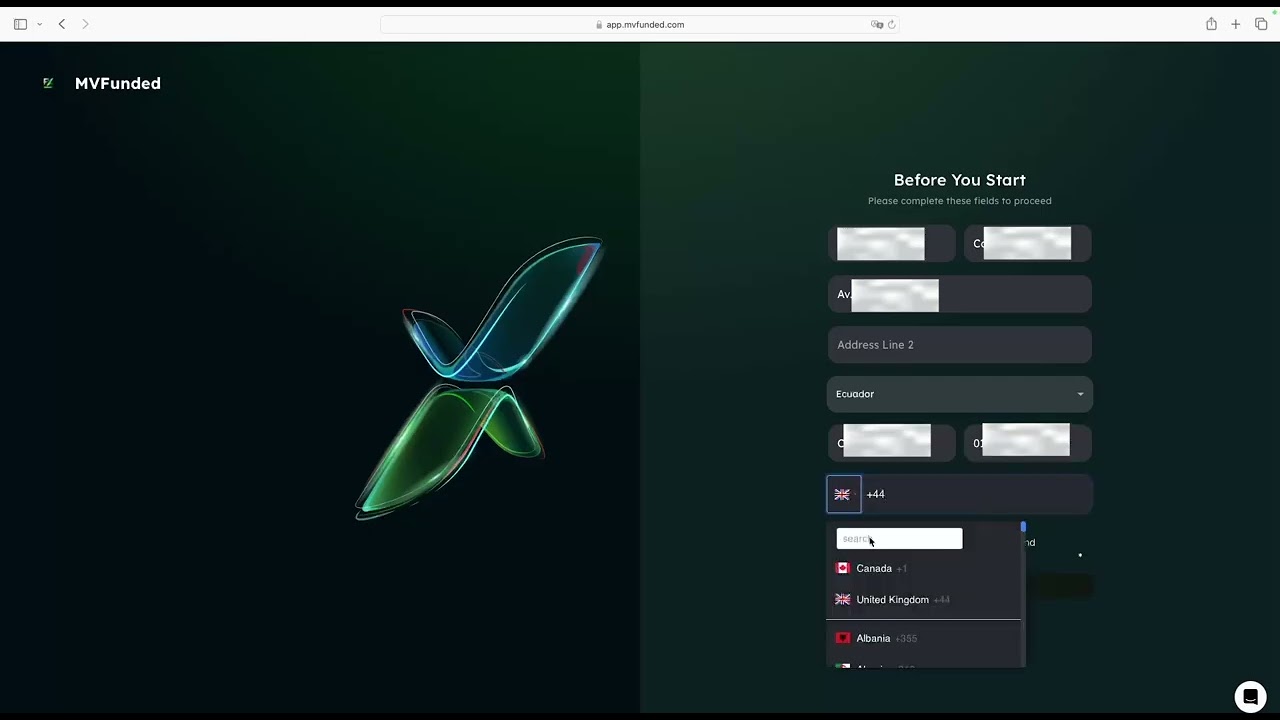Click "Please complete these fields to proceed" text

point(960,201)
